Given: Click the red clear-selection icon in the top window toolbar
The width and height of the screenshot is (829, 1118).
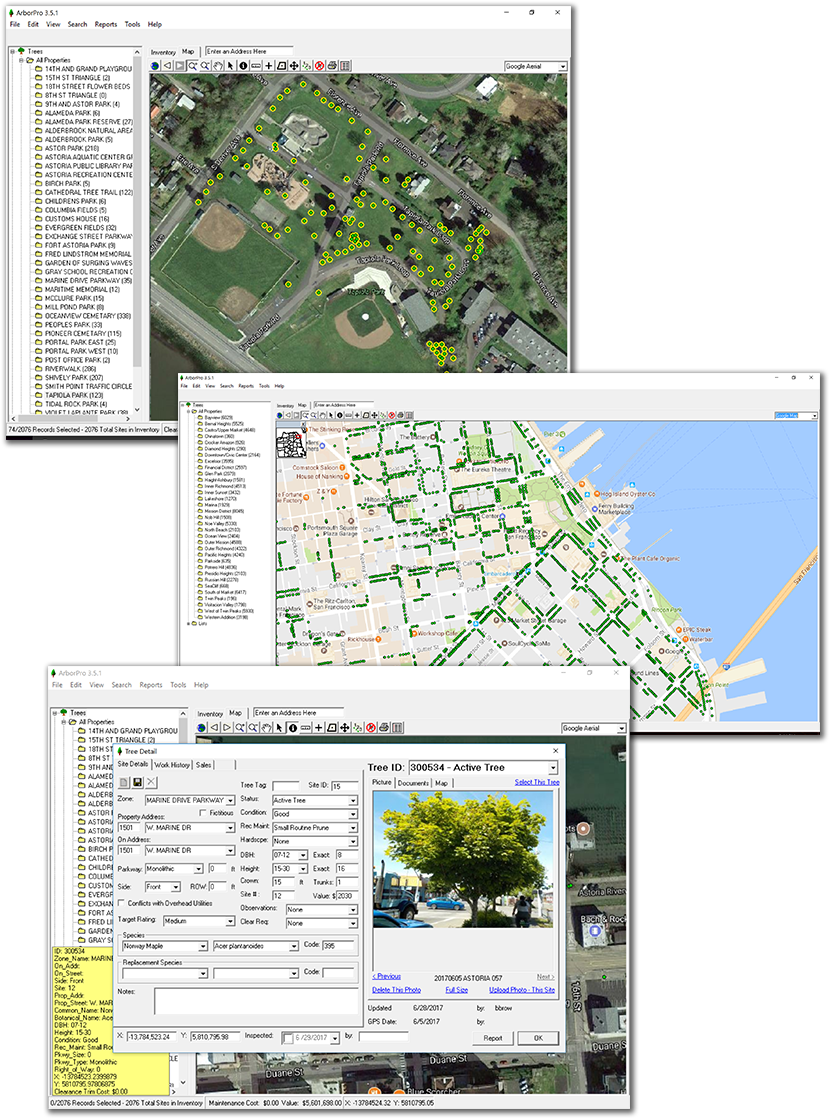Looking at the screenshot, I should pyautogui.click(x=319, y=66).
